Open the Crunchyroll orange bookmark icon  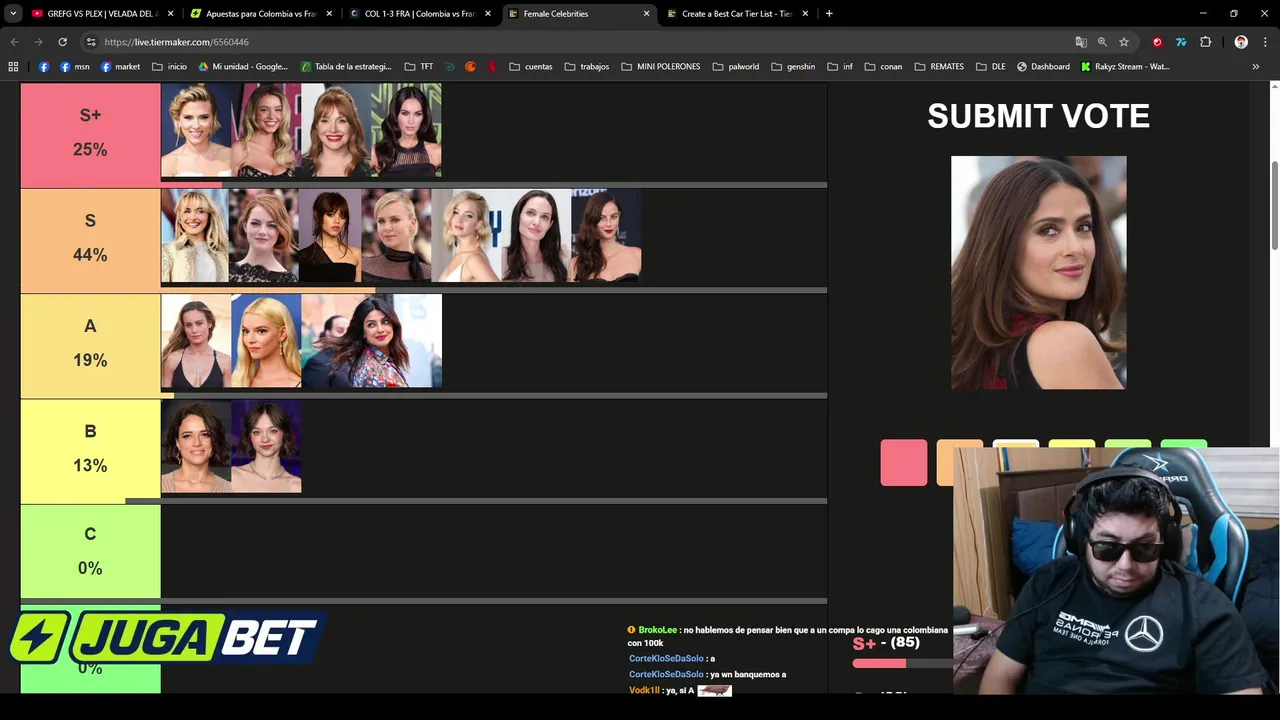471,67
